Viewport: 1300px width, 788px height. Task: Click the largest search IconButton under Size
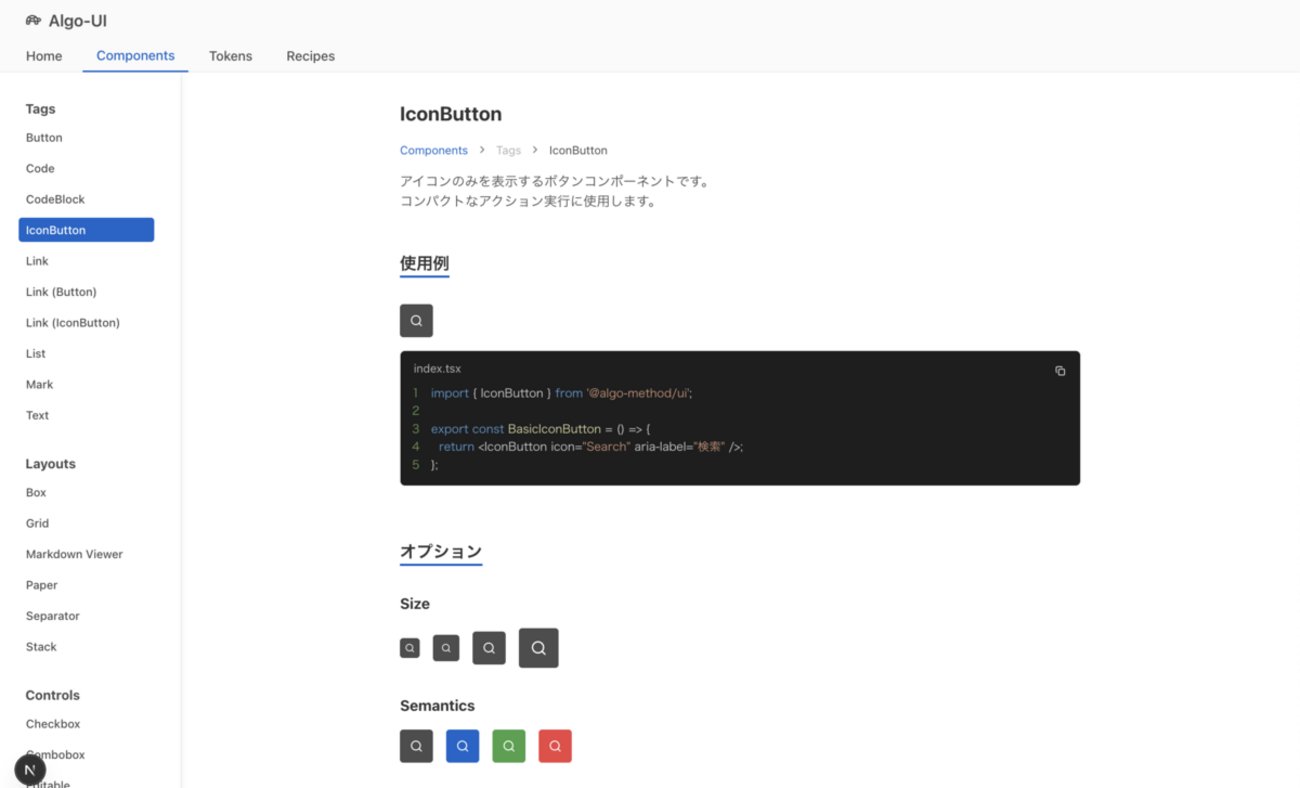click(538, 647)
